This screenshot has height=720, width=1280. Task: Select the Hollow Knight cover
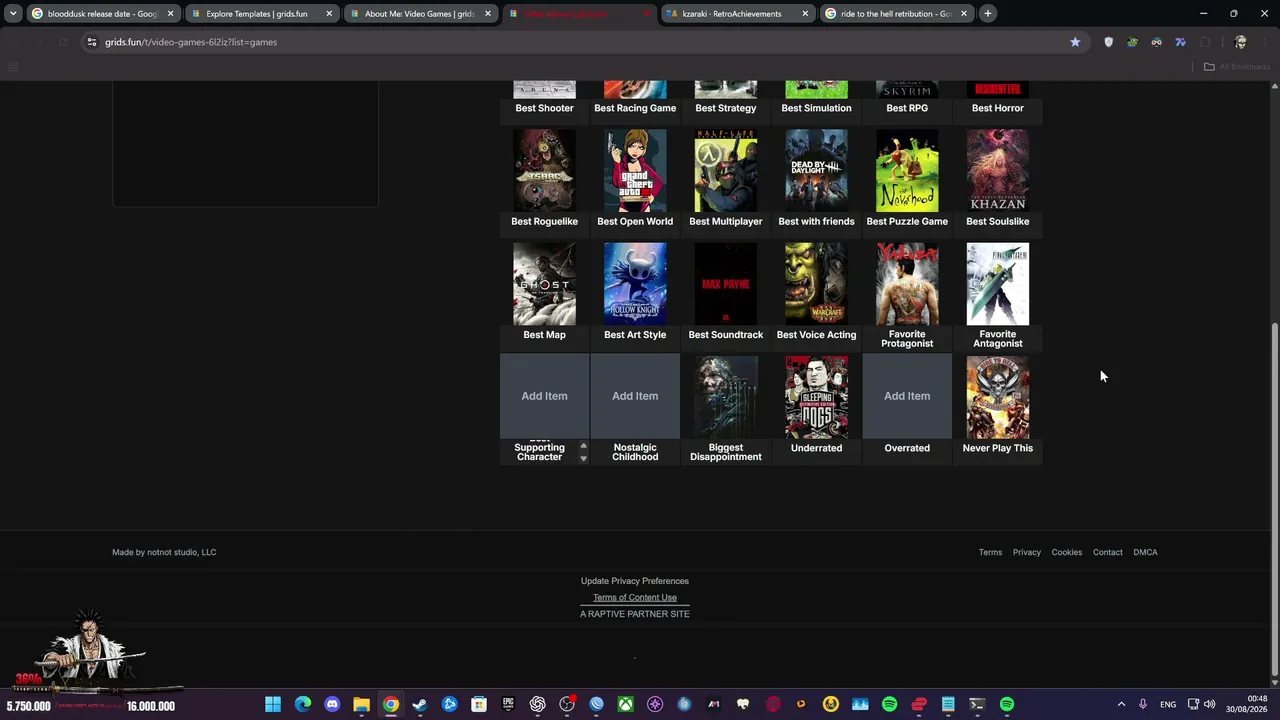pyautogui.click(x=635, y=284)
